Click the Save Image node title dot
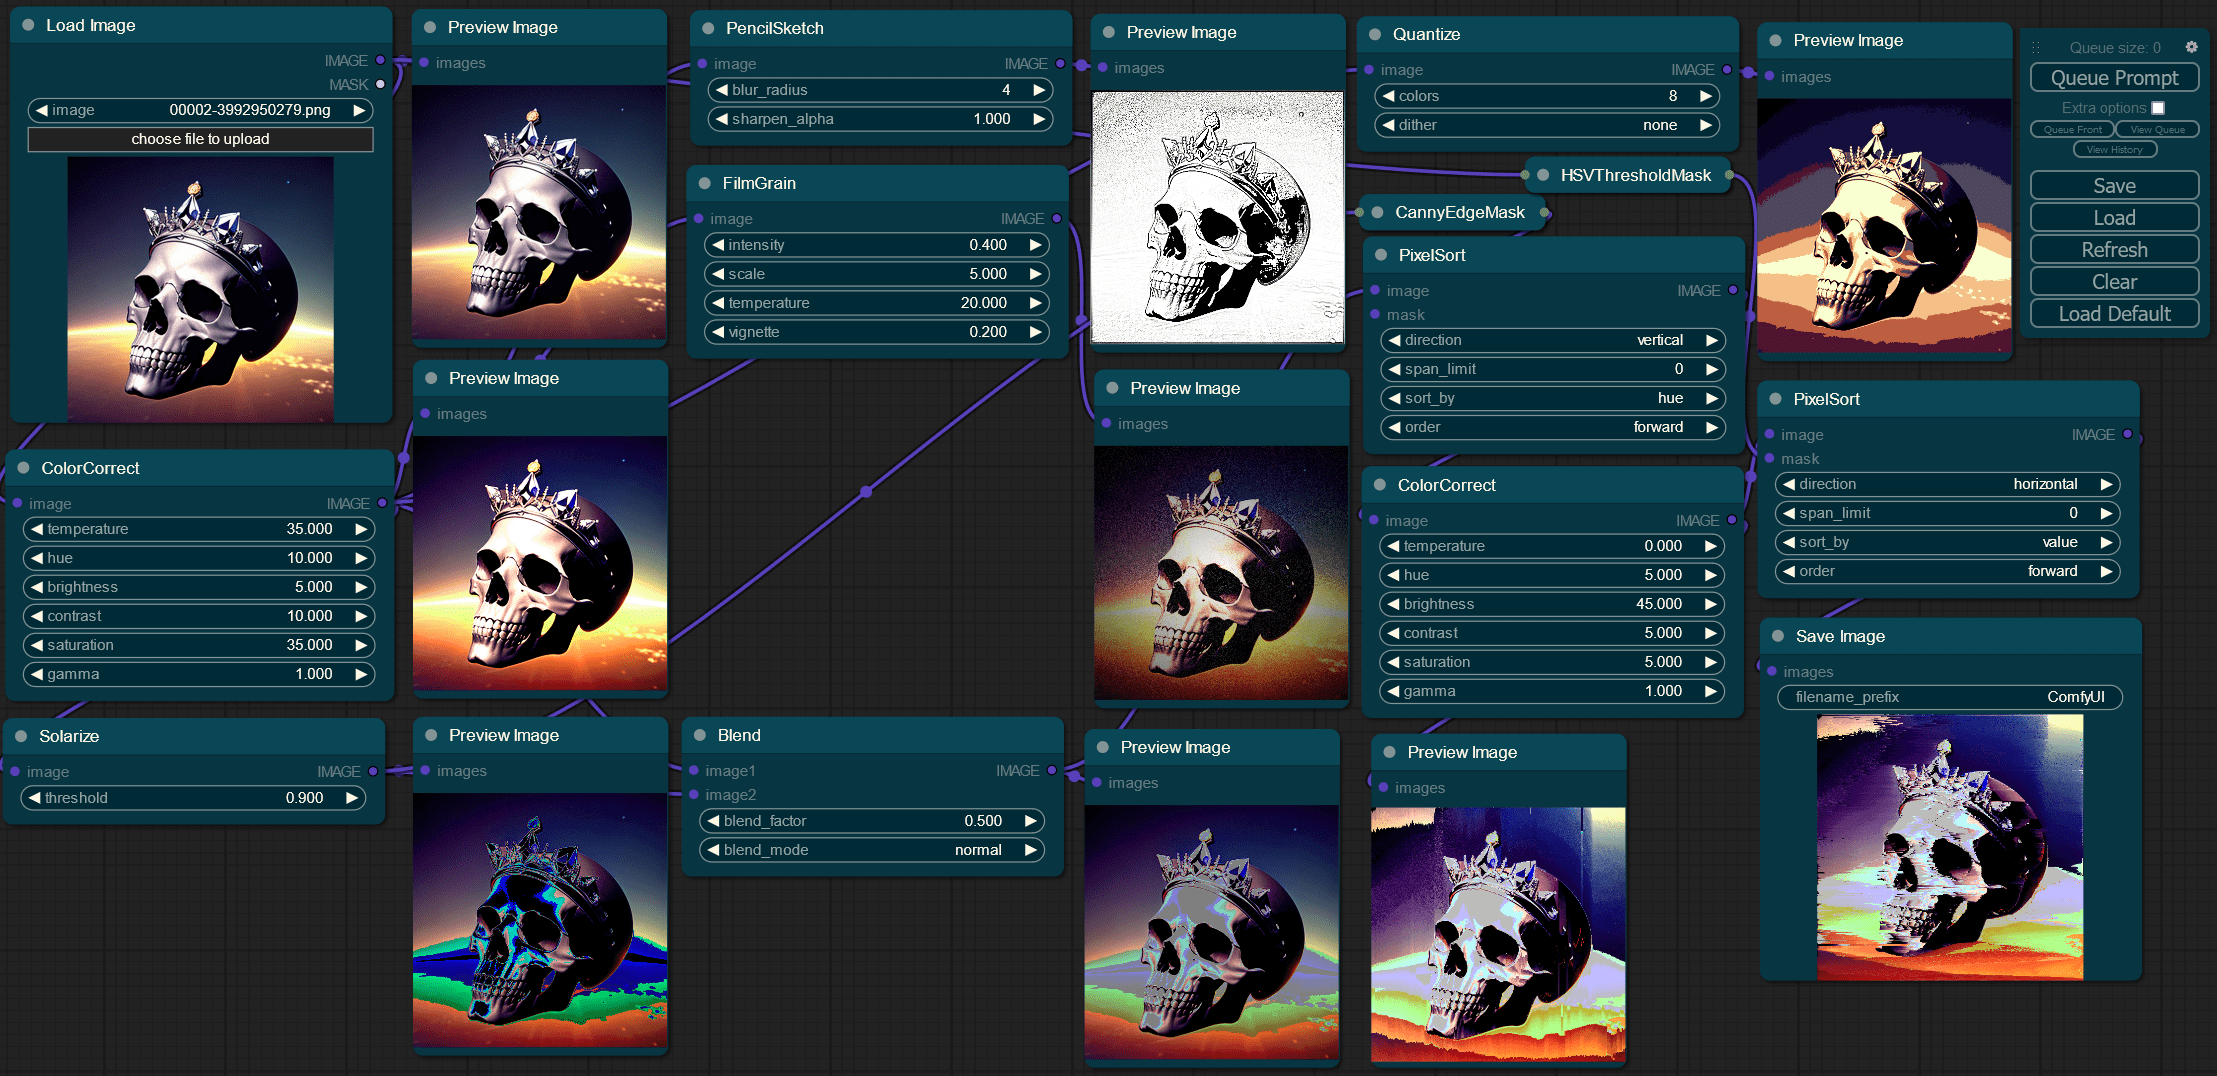Screen dimensions: 2217x1076 point(1778,636)
